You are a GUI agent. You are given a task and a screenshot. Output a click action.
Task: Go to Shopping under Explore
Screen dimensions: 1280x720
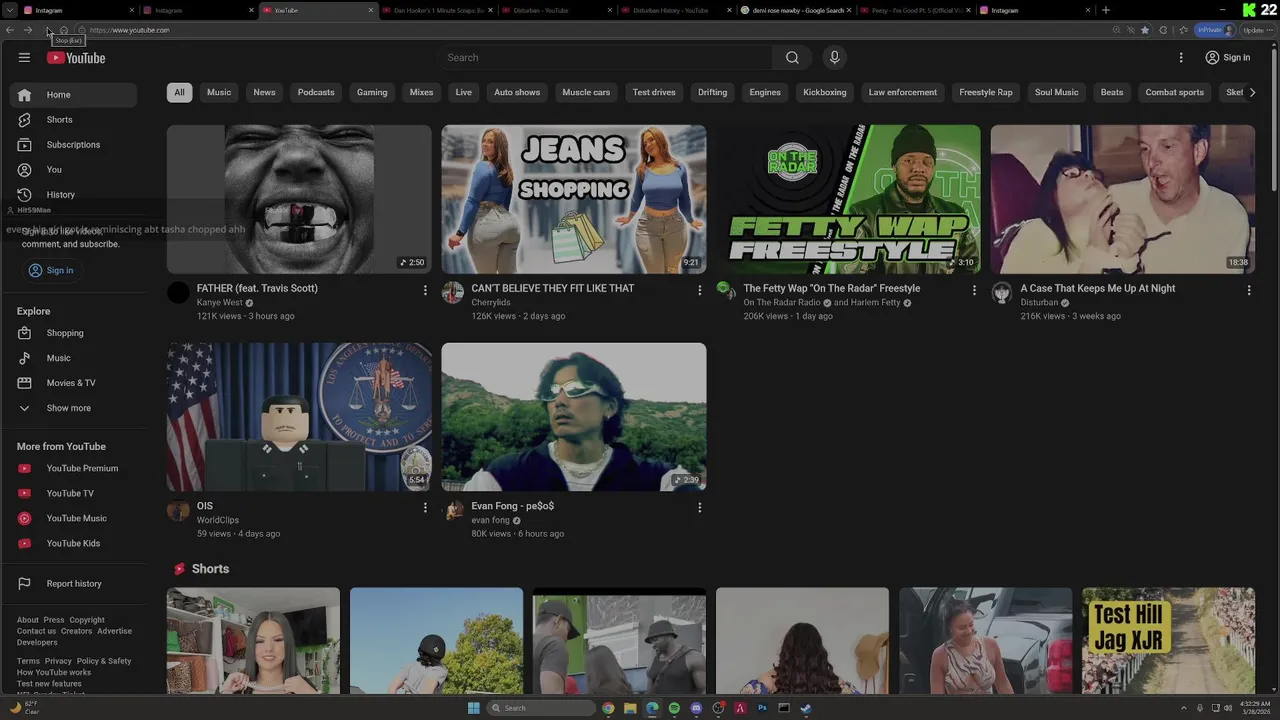[73, 333]
